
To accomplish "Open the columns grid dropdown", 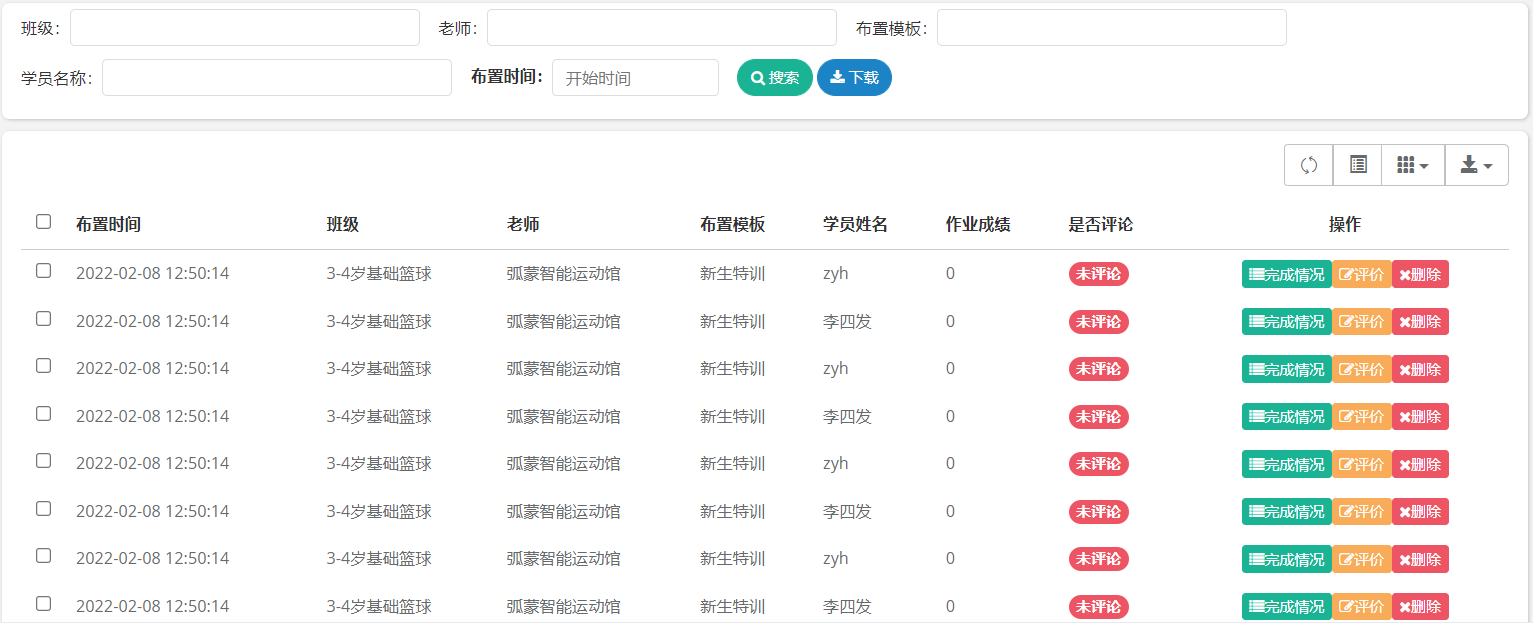I will (1412, 165).
